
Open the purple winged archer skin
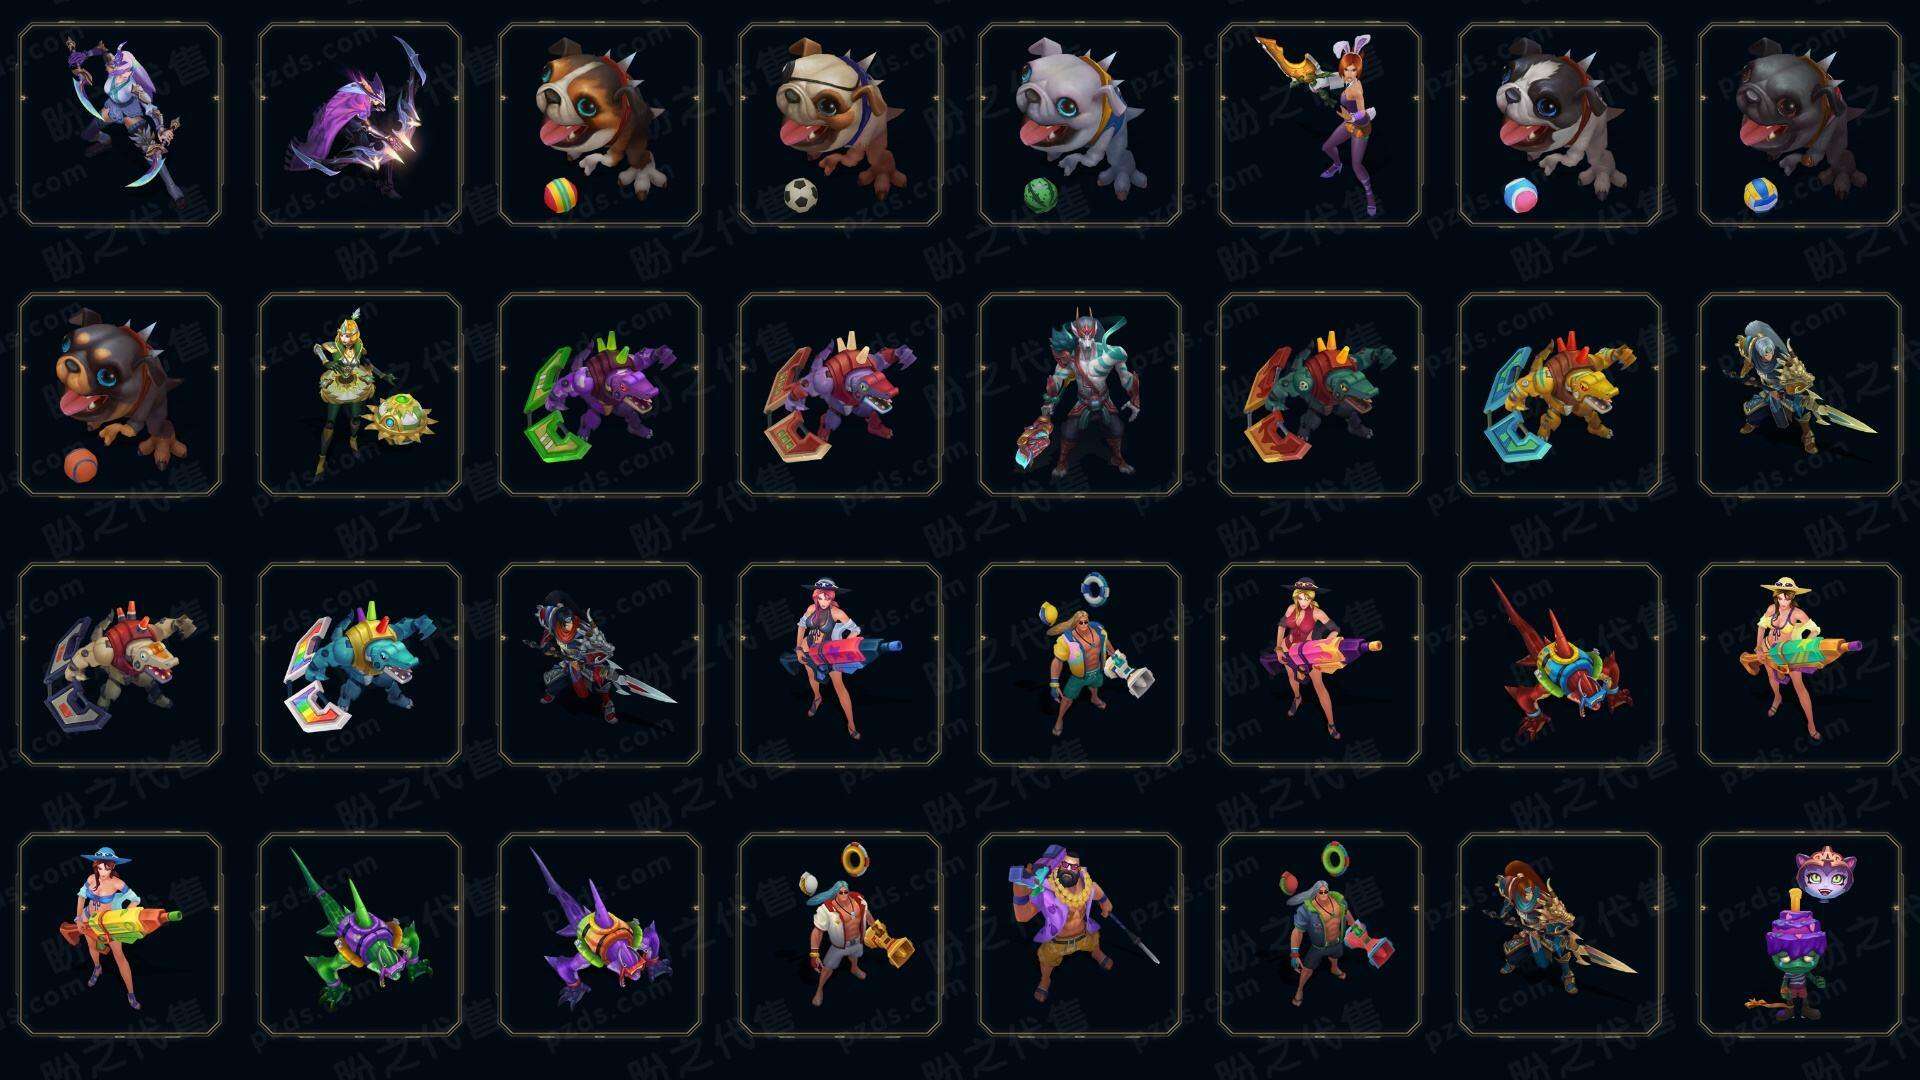coord(360,125)
